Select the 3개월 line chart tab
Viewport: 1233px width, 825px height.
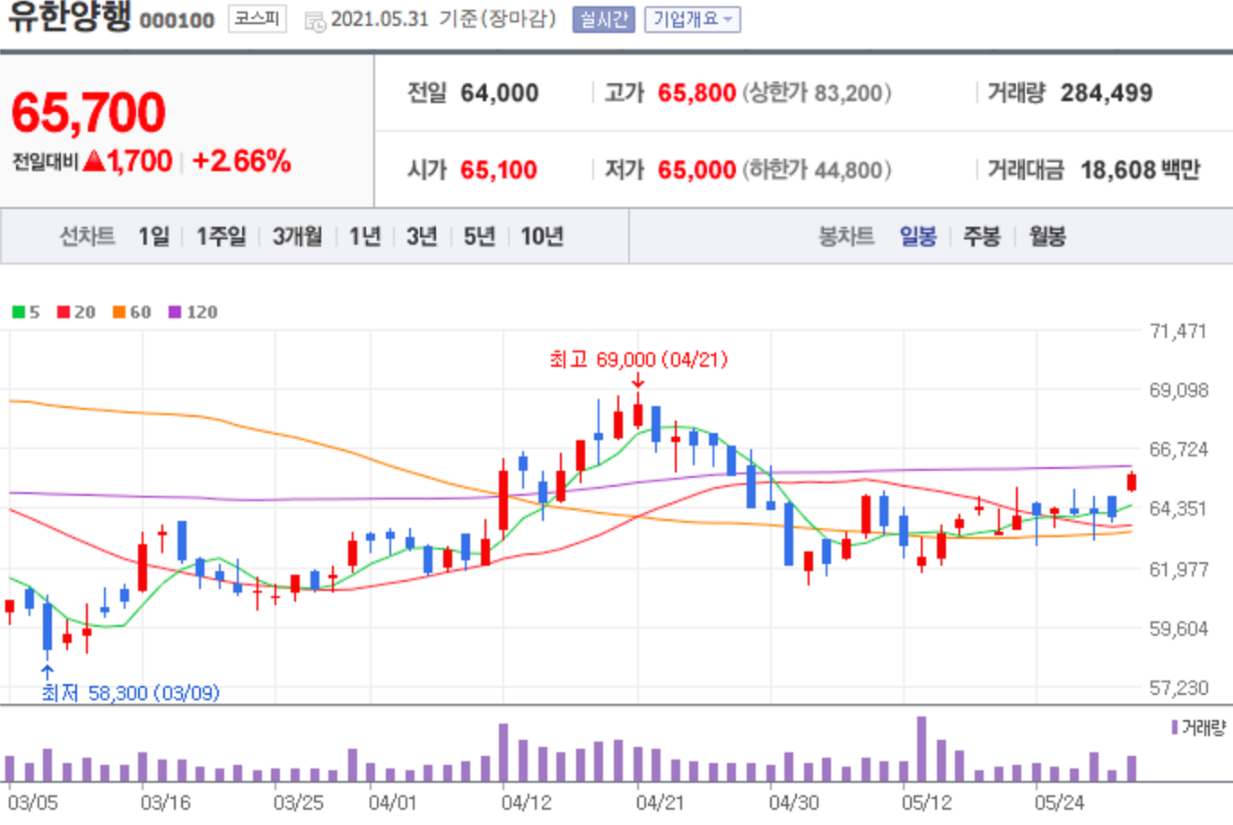coord(297,237)
